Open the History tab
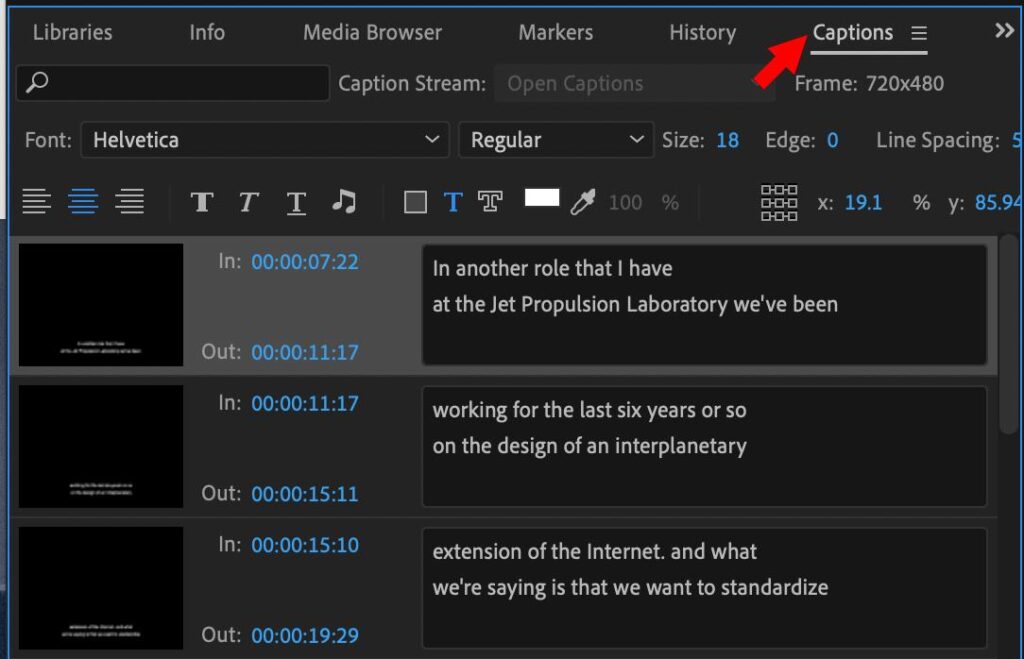 coord(703,32)
